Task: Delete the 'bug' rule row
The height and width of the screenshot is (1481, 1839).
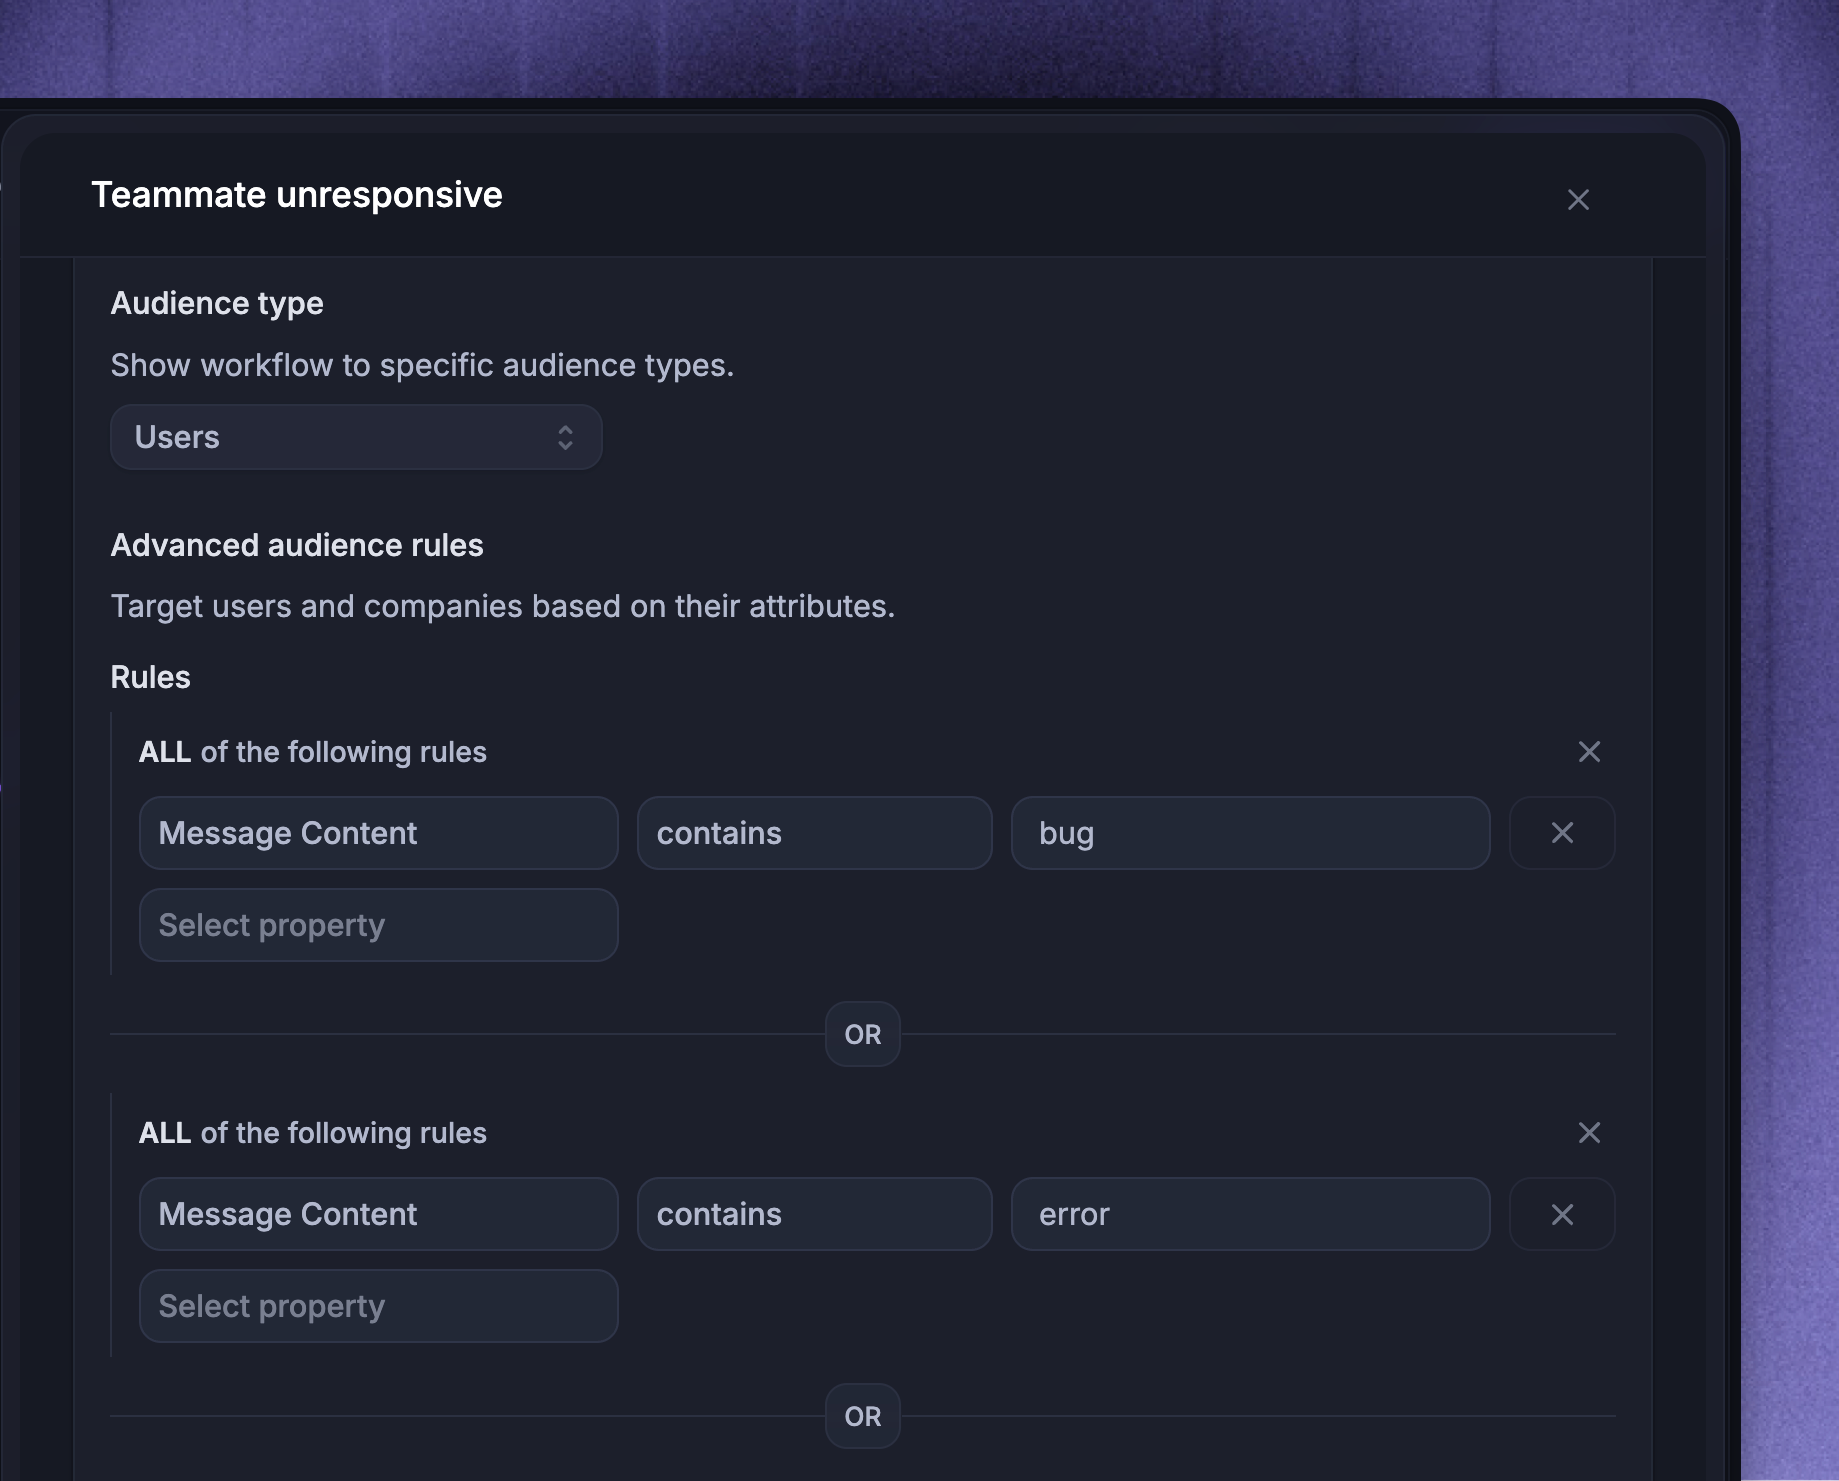Action: pyautogui.click(x=1562, y=833)
